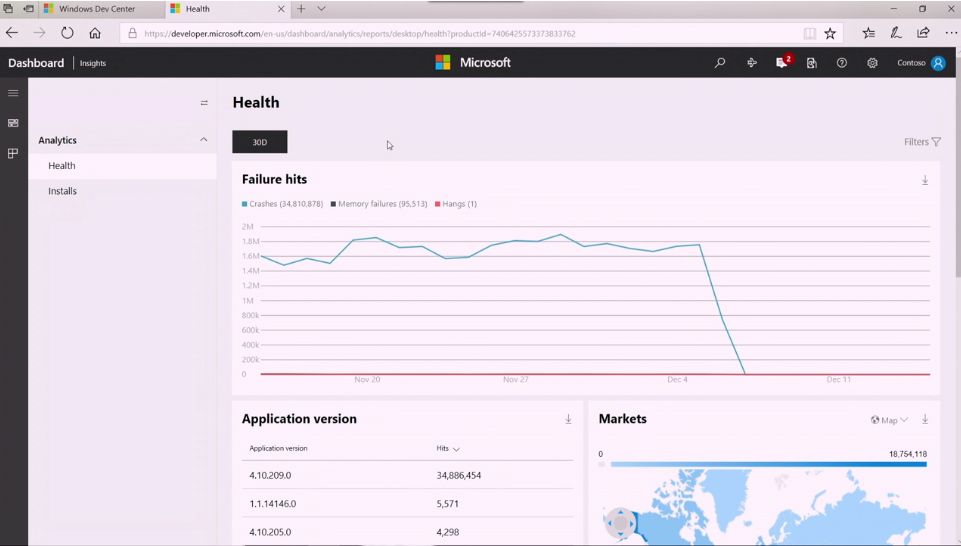961x546 pixels.
Task: Click the Application version column header
Action: [x=278, y=449]
